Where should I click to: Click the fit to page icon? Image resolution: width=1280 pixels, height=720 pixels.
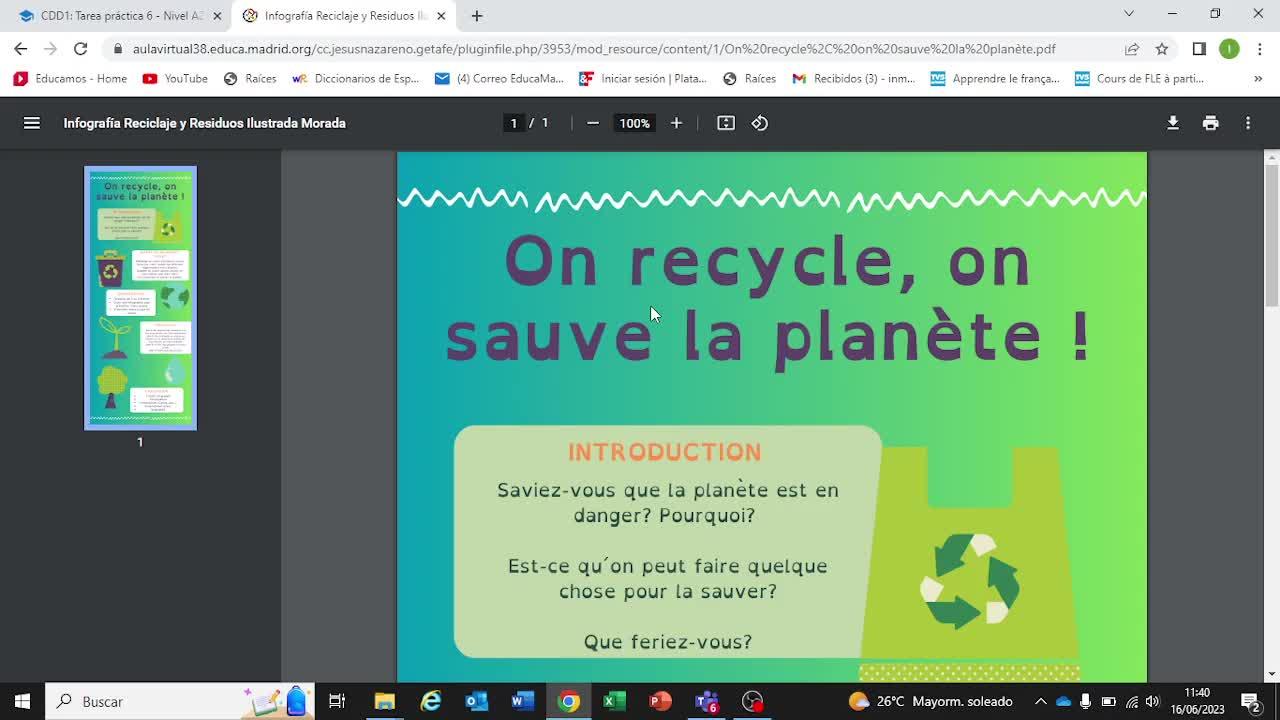726,123
